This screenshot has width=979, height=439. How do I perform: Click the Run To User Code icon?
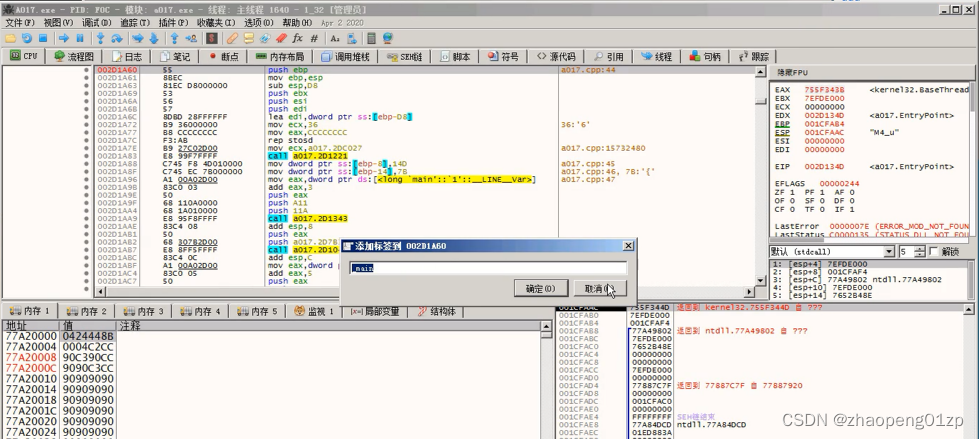(191, 39)
